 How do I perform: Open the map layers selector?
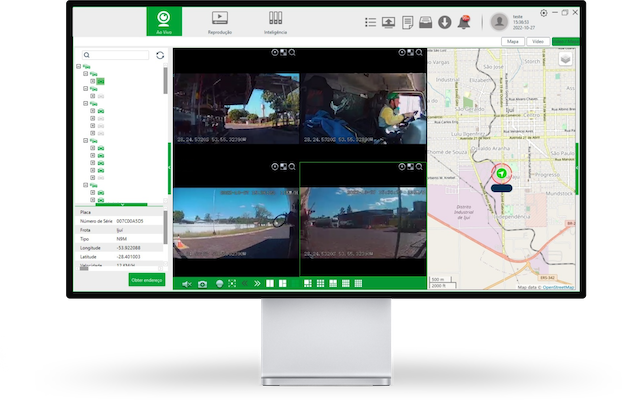[565, 59]
